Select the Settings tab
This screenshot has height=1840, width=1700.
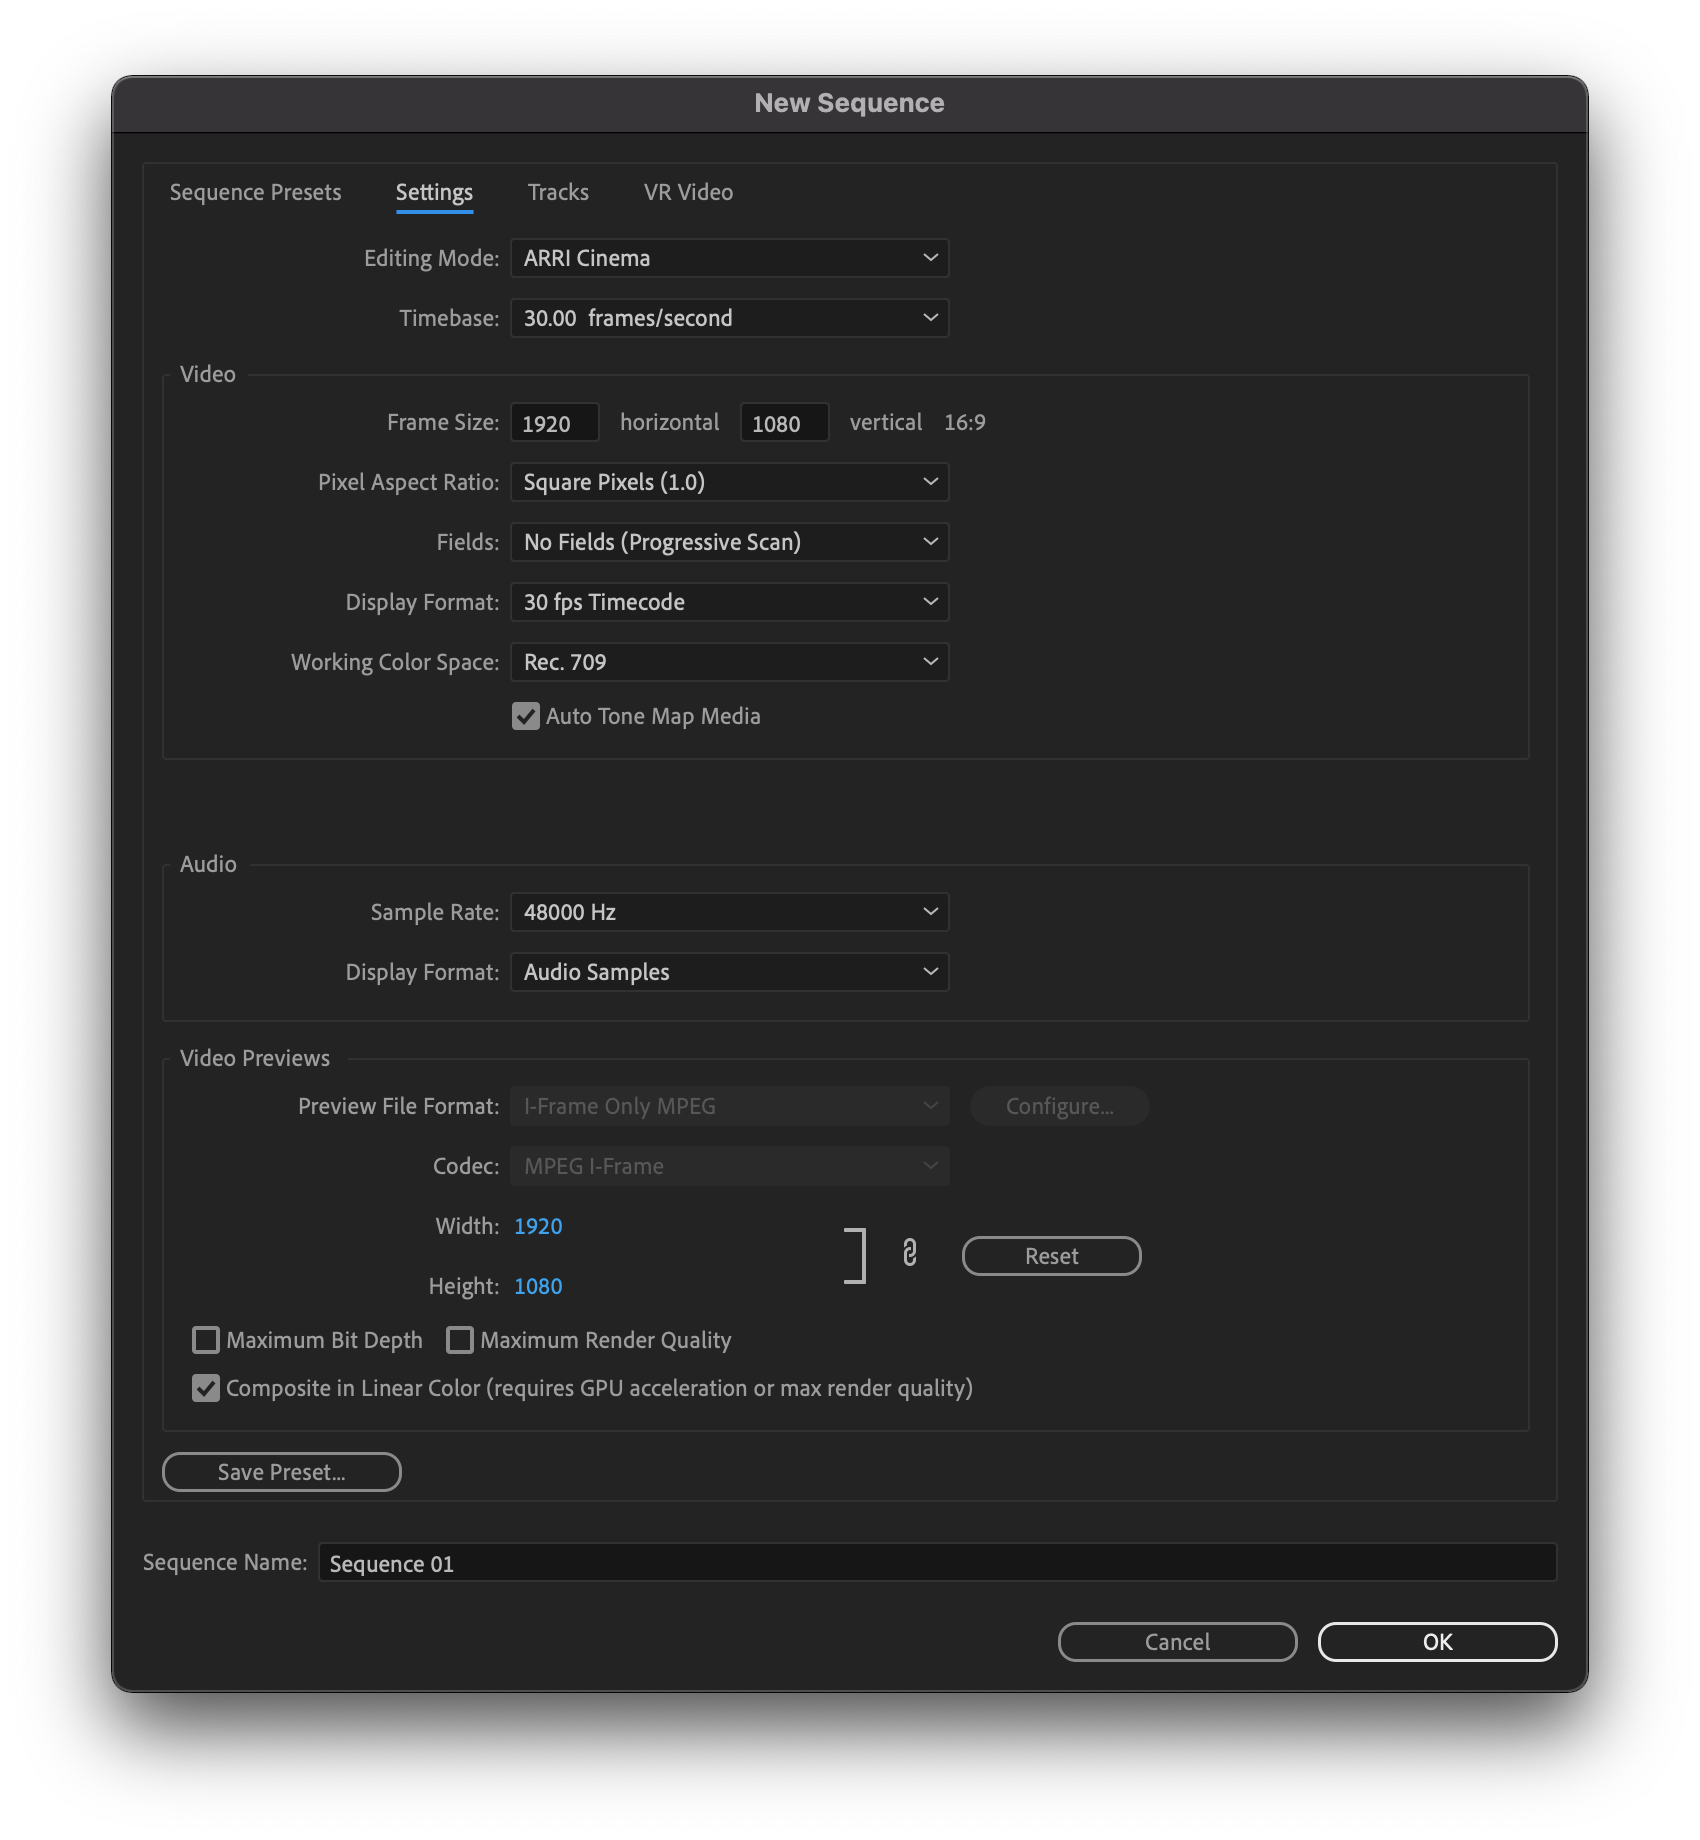[x=434, y=192]
